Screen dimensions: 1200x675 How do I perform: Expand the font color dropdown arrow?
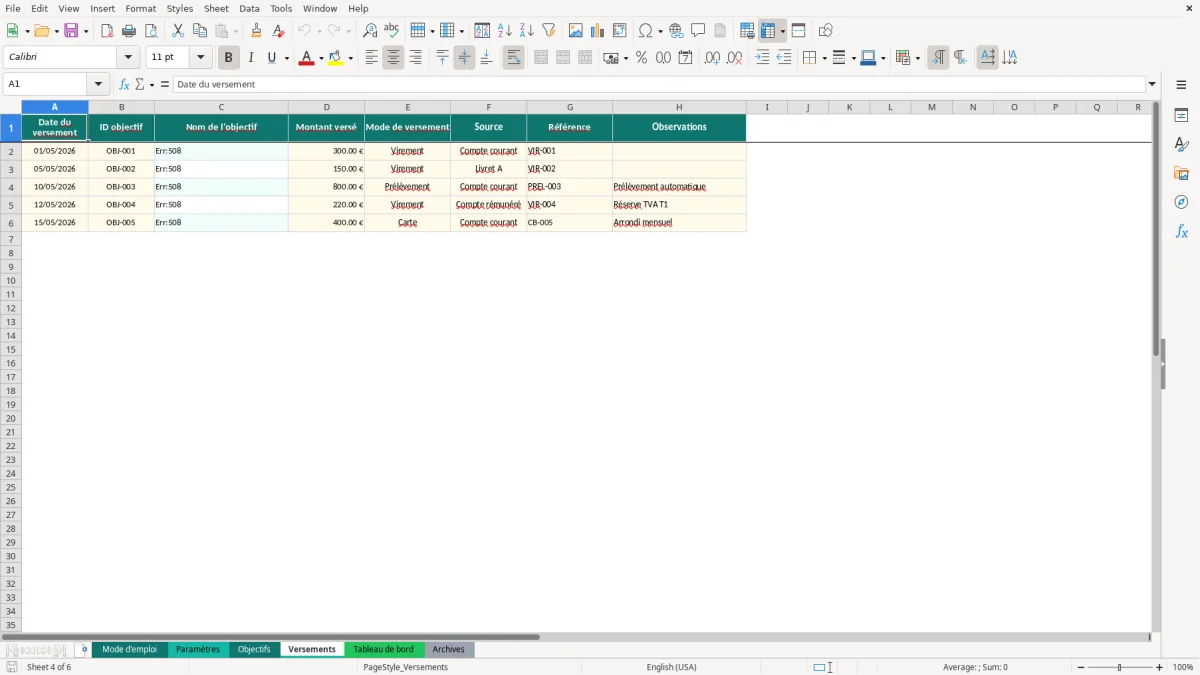(321, 58)
